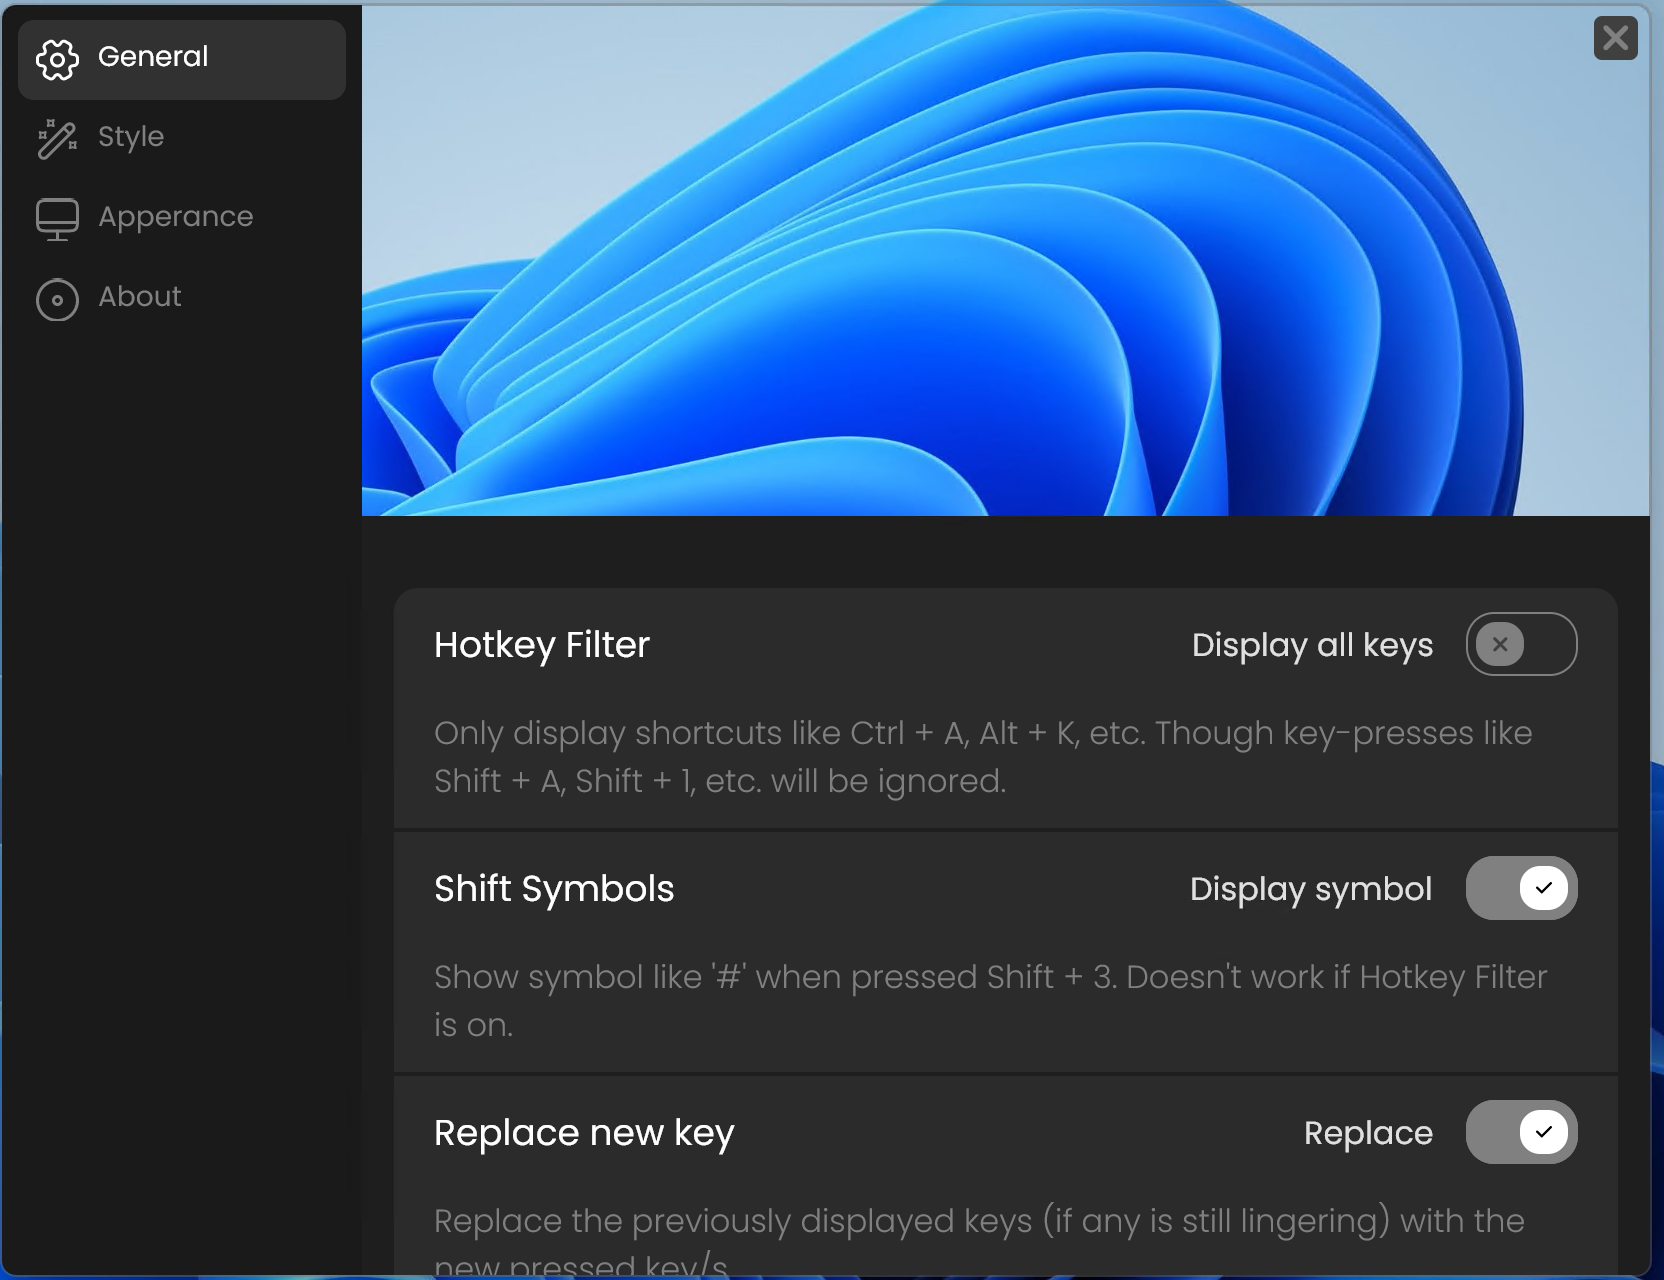Click the Replace new key heading
Screen dimensions: 1664x1280
(584, 1133)
